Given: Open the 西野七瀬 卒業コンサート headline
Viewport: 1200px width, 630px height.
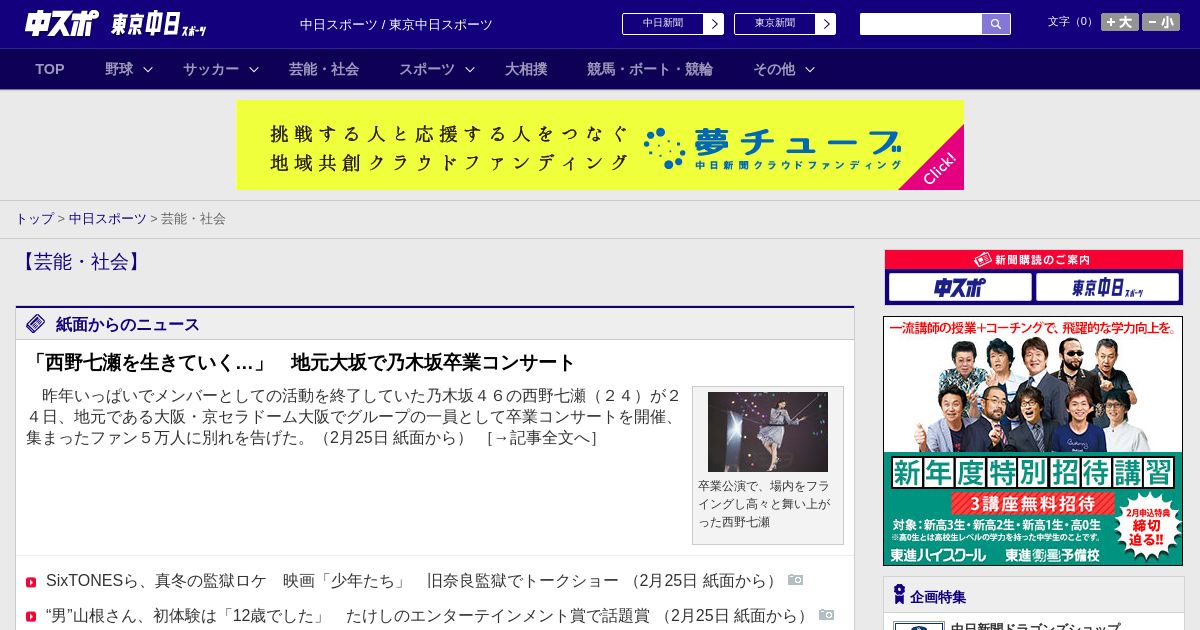Looking at the screenshot, I should tap(301, 362).
